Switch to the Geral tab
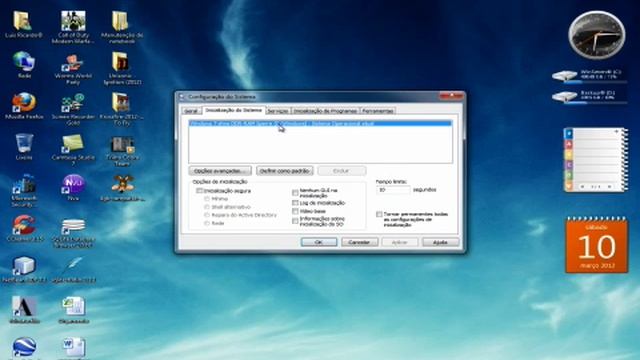Image resolution: width=640 pixels, height=360 pixels. pos(191,111)
